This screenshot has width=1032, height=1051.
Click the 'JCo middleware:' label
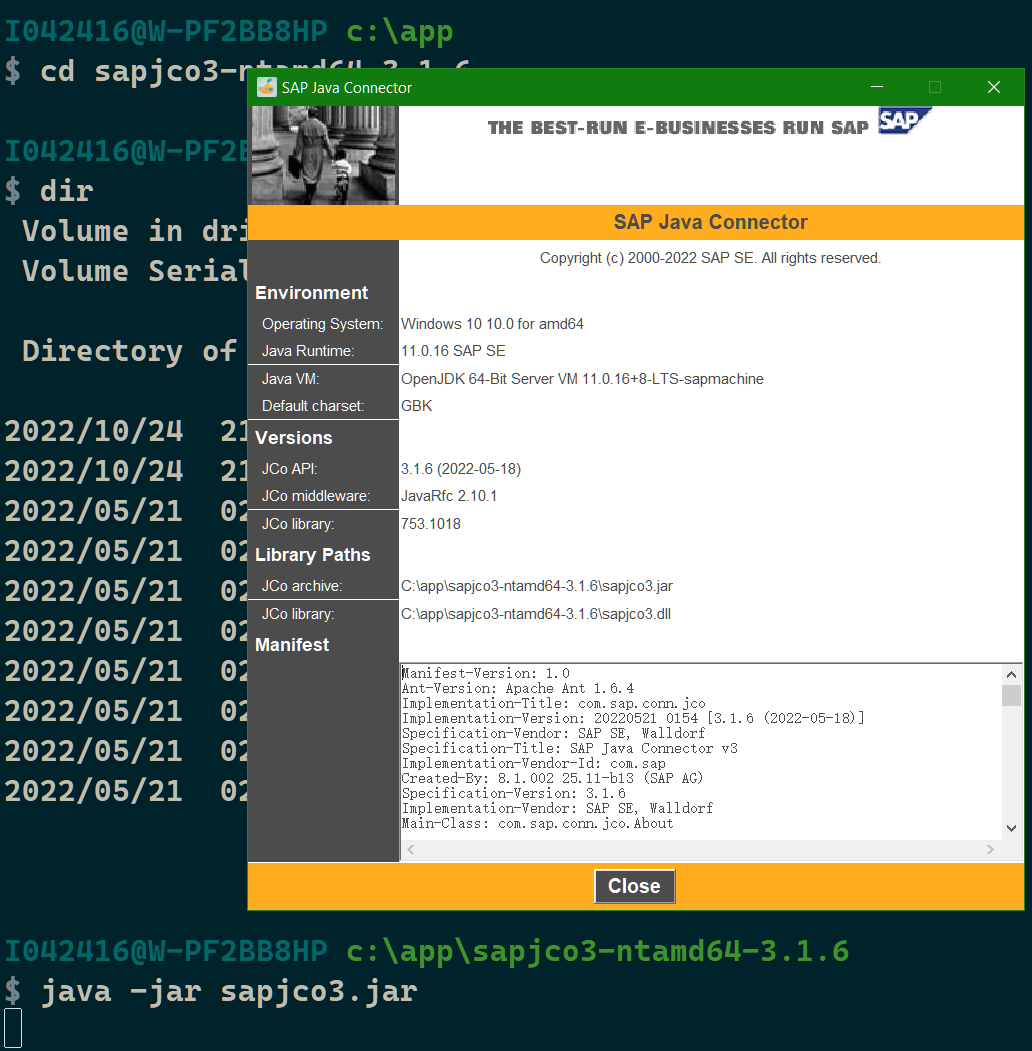pos(316,496)
